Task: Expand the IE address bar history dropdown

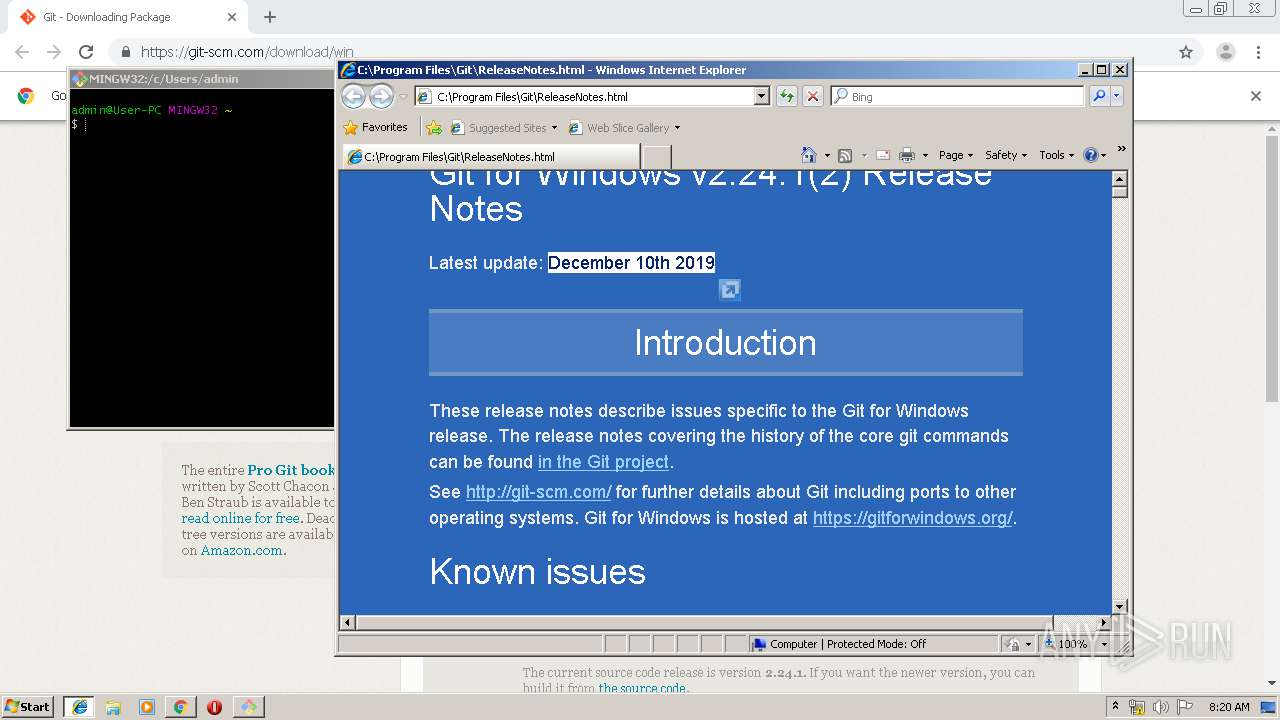Action: tap(762, 97)
